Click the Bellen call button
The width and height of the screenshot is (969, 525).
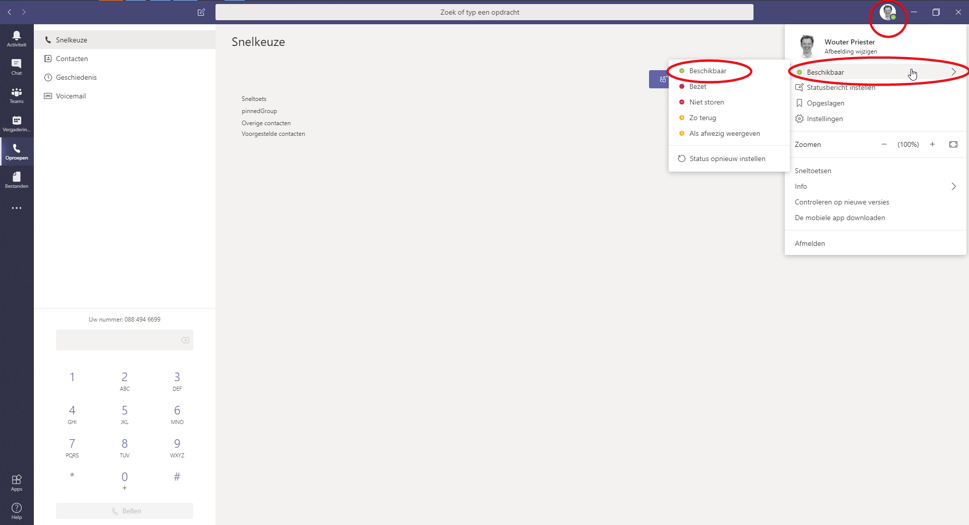coord(124,511)
